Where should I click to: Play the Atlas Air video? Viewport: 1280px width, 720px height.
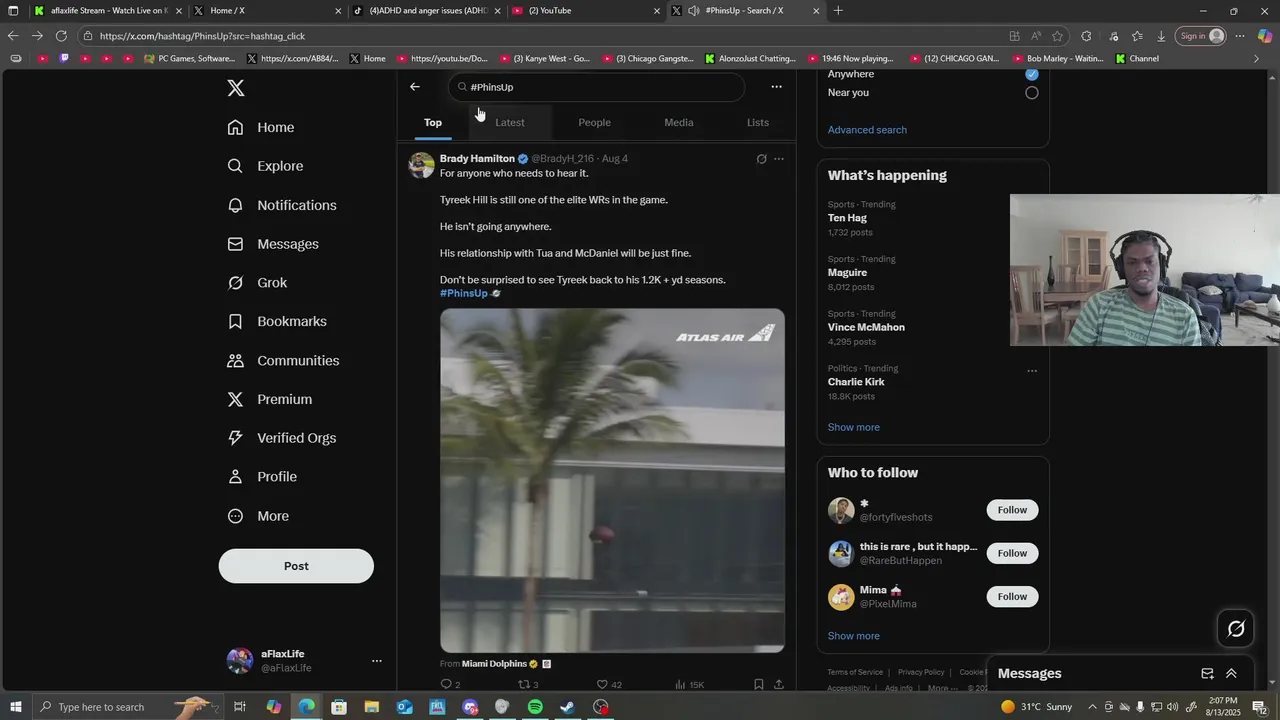(x=612, y=480)
